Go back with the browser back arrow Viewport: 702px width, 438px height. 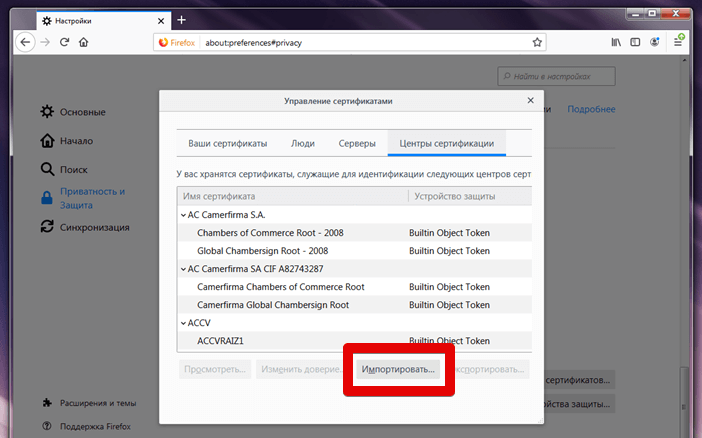click(x=25, y=43)
